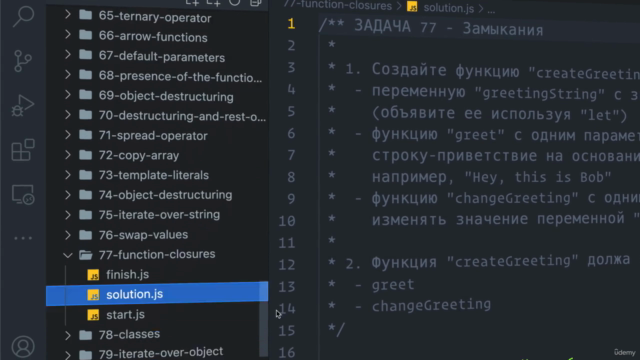The image size is (640, 360).
Task: Open the Run and Debug view
Action: click(x=22, y=105)
